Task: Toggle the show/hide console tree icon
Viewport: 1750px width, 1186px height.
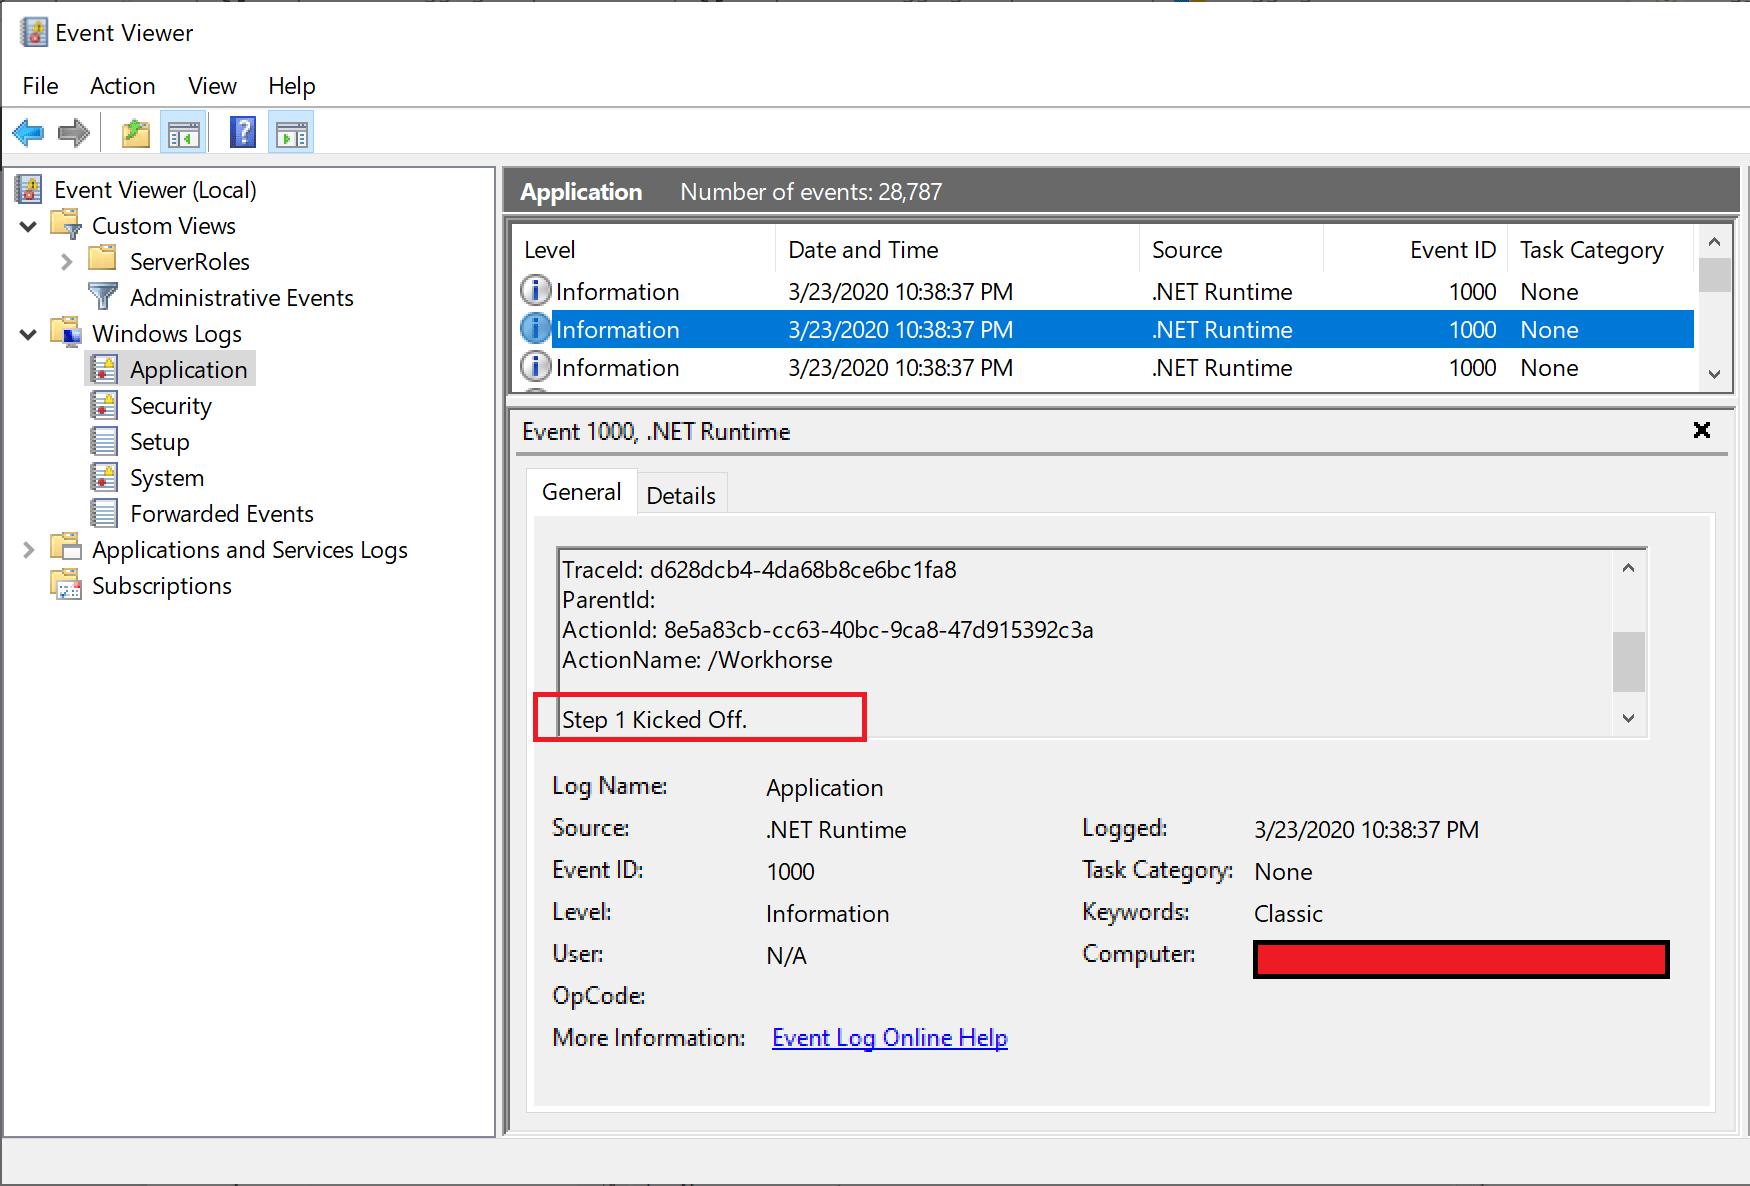Action: (x=184, y=132)
